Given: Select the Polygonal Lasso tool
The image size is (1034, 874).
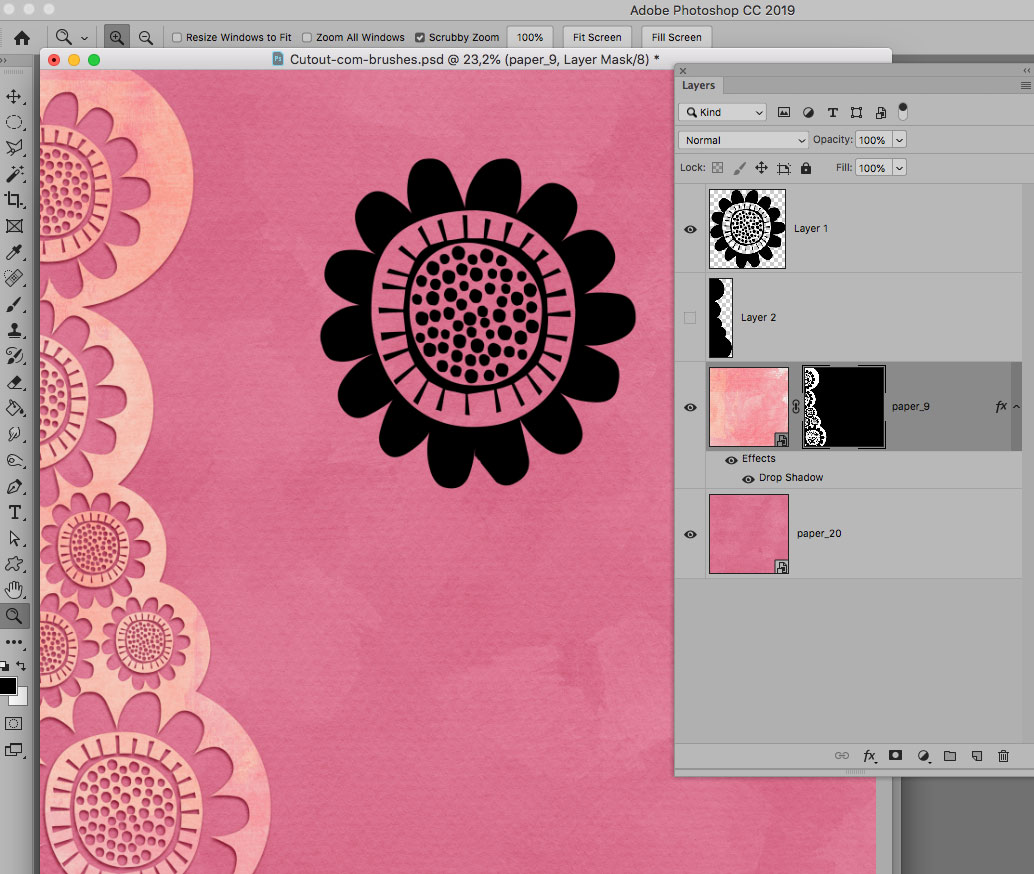Looking at the screenshot, I should [x=14, y=148].
